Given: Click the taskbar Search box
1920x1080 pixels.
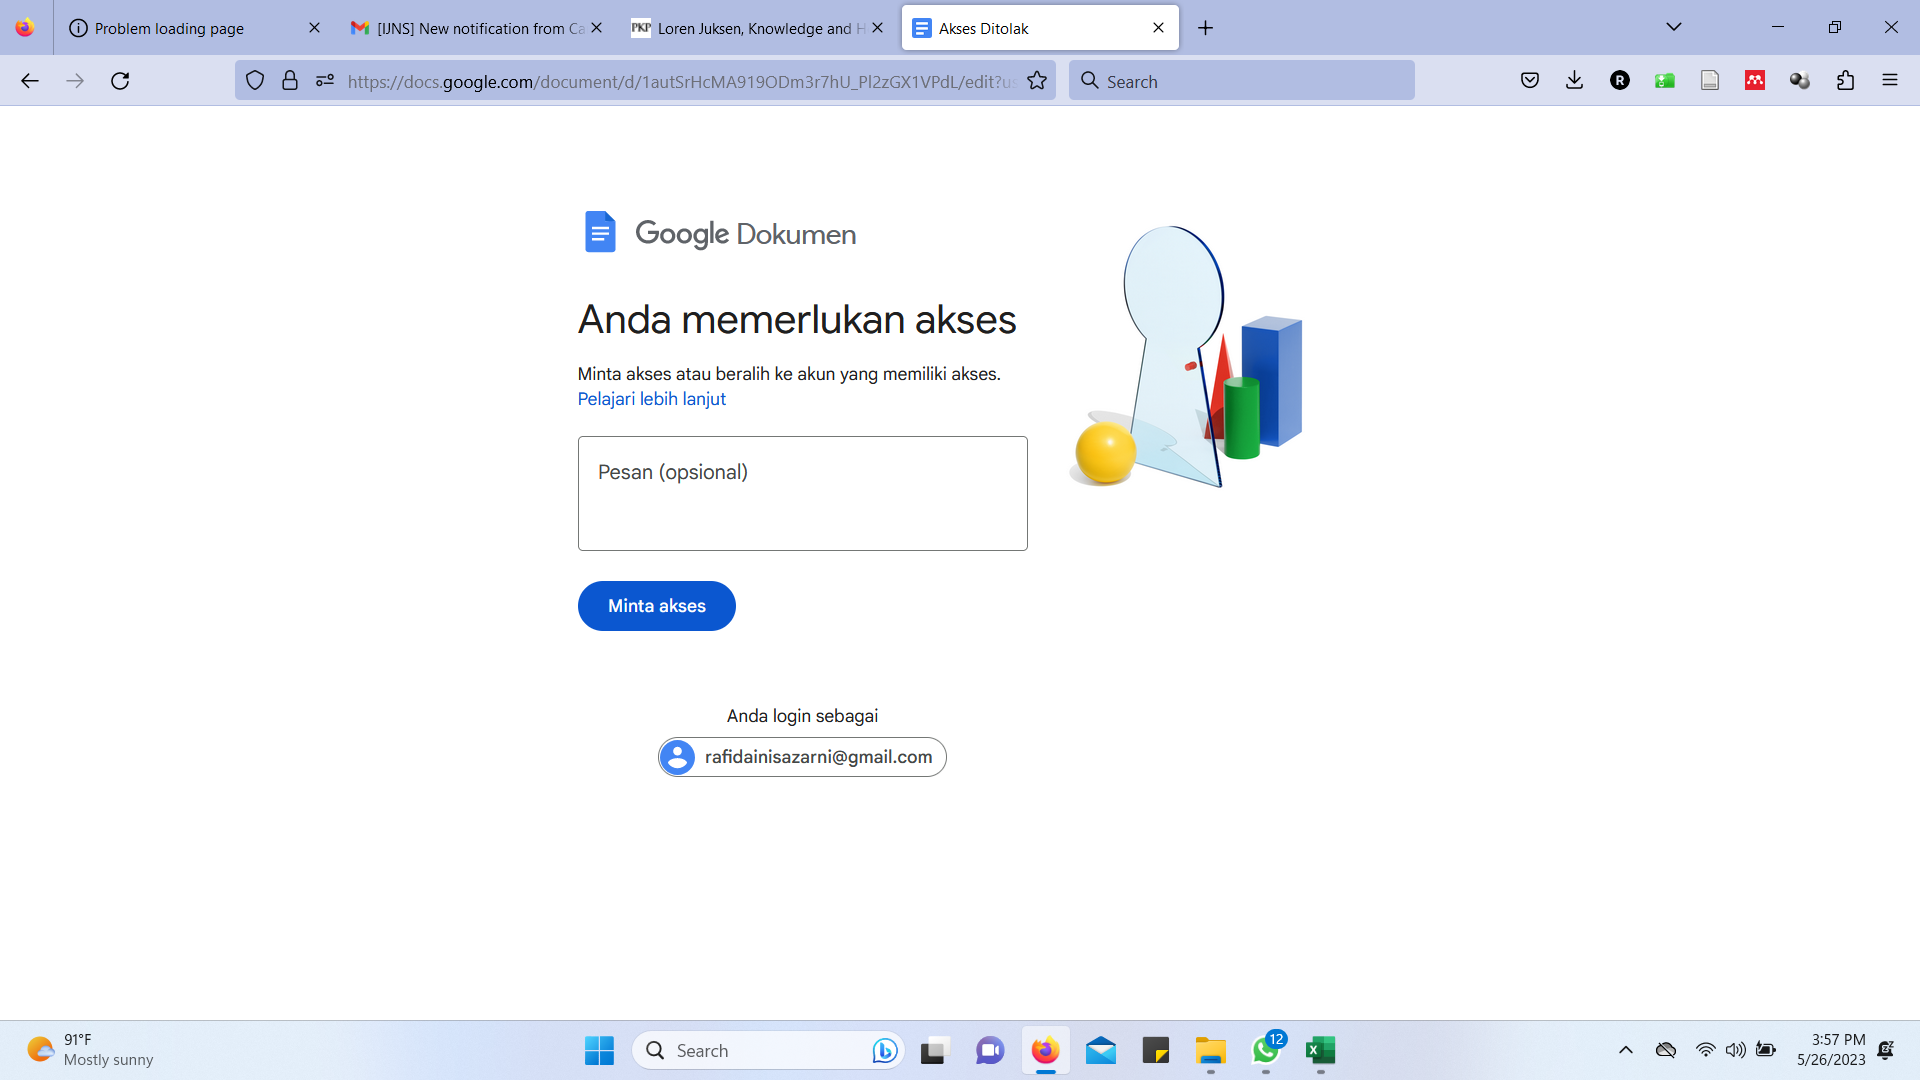Looking at the screenshot, I should click(768, 1051).
